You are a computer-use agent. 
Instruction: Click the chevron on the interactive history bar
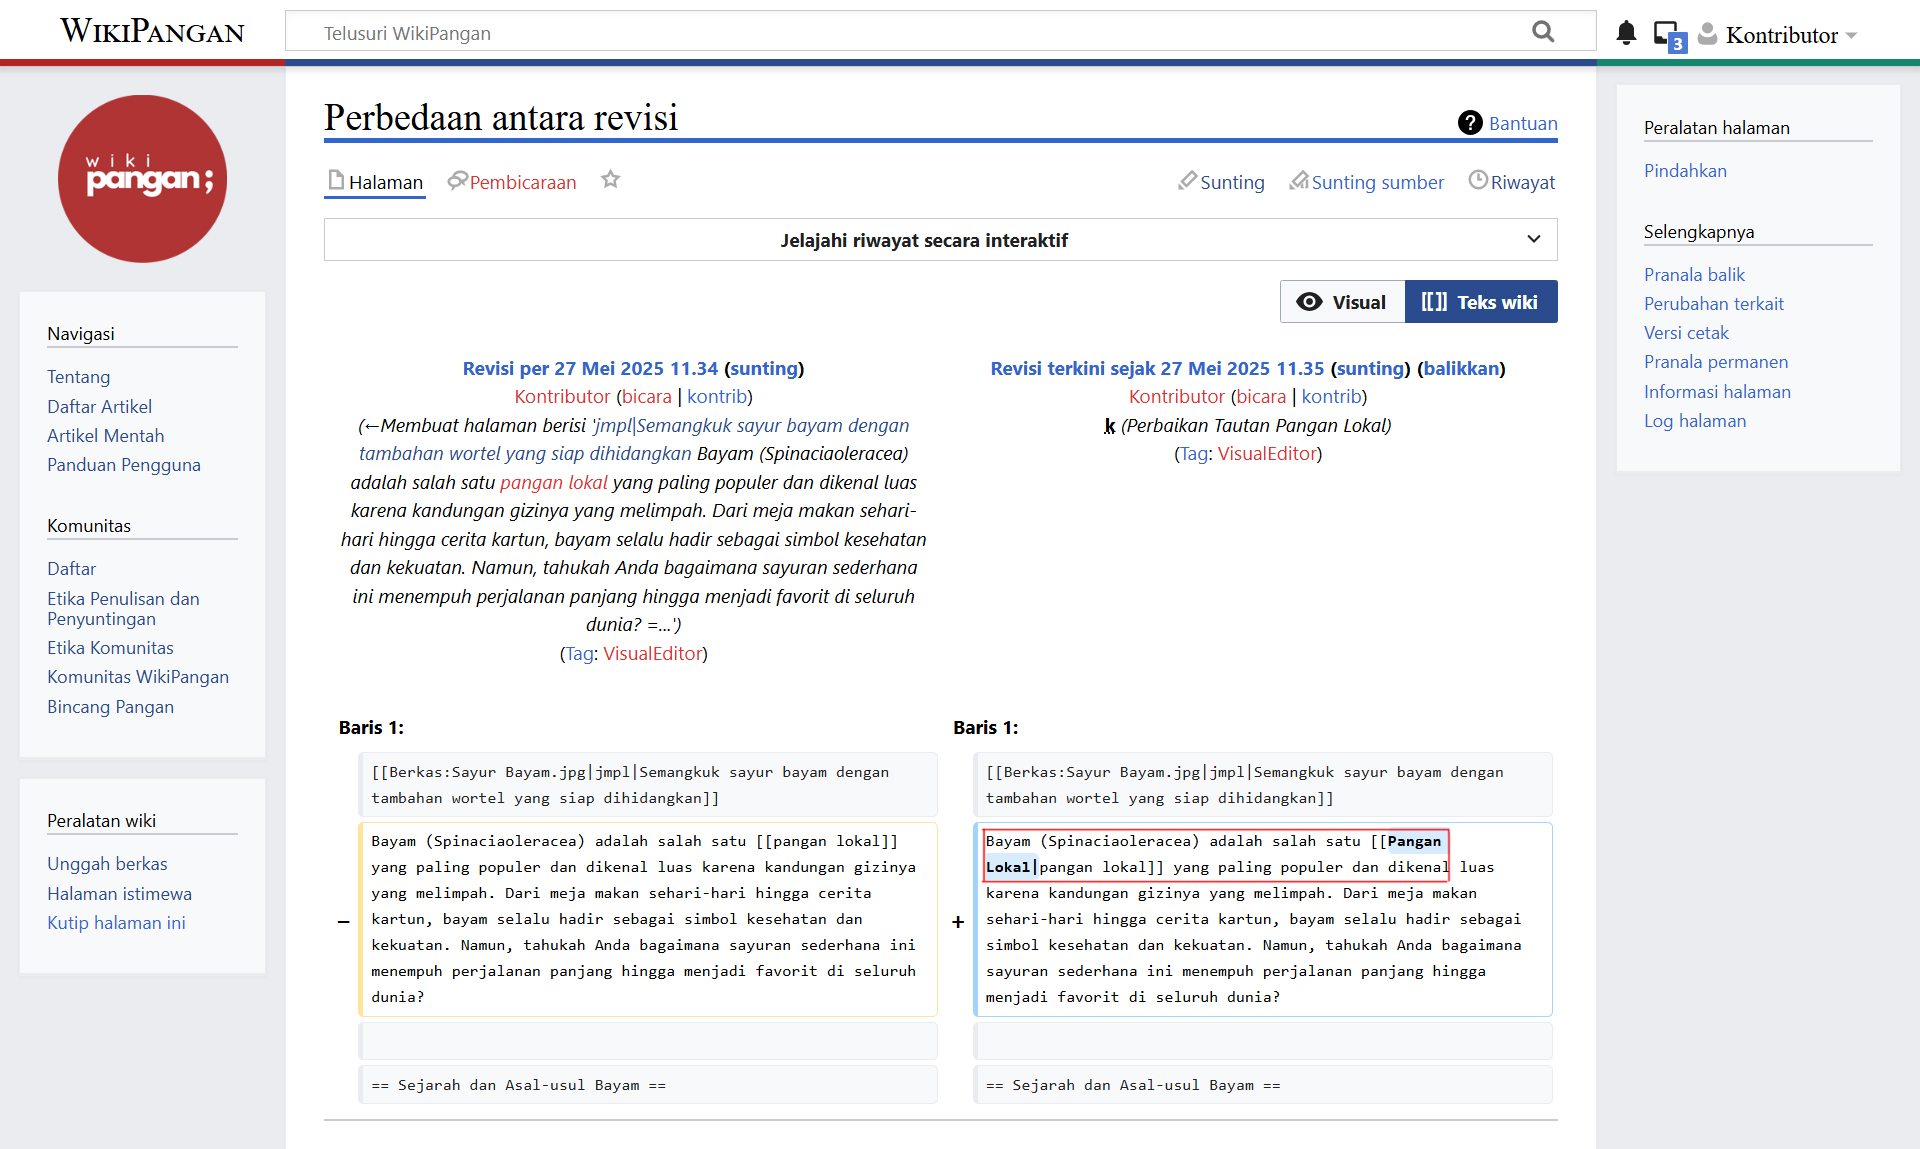1533,240
